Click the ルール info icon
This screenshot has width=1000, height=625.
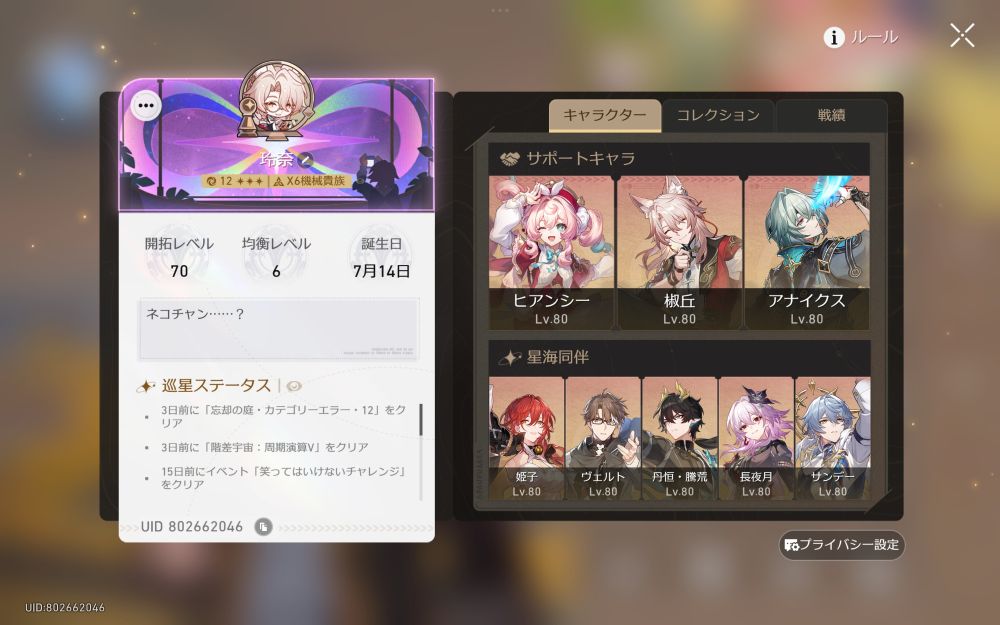coord(834,37)
